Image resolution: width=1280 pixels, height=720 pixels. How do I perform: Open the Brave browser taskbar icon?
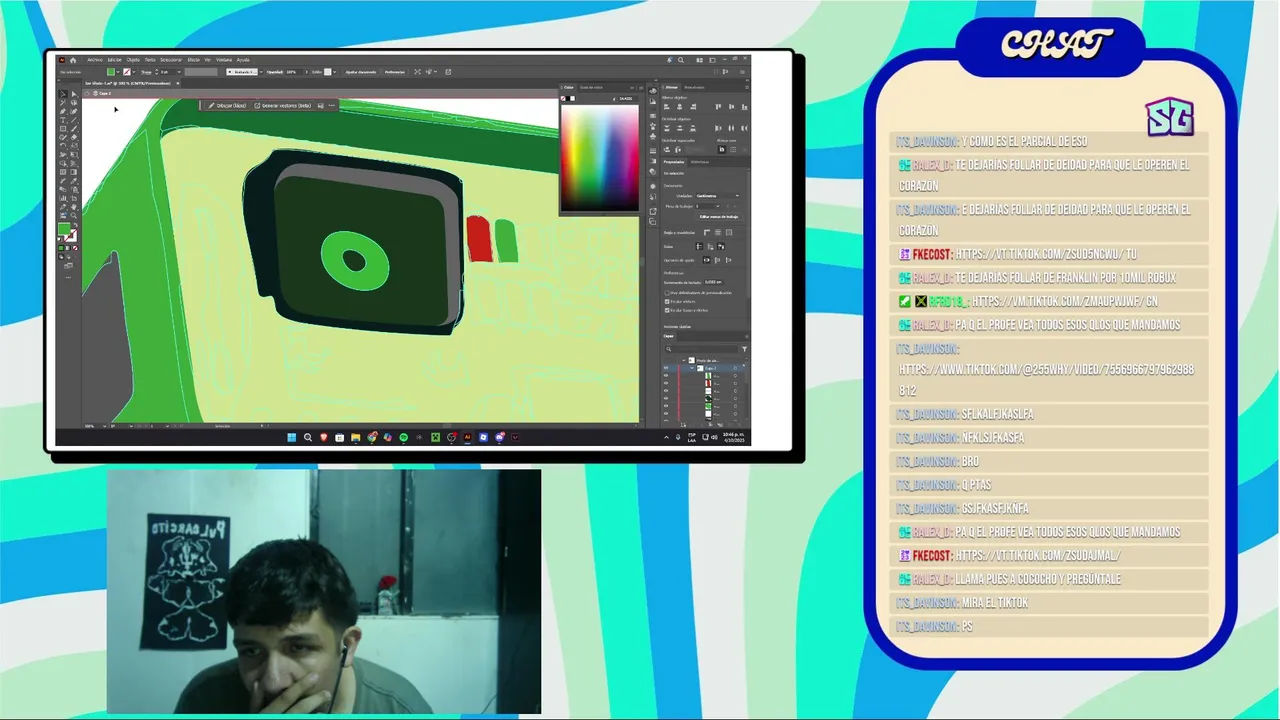pyautogui.click(x=323, y=437)
